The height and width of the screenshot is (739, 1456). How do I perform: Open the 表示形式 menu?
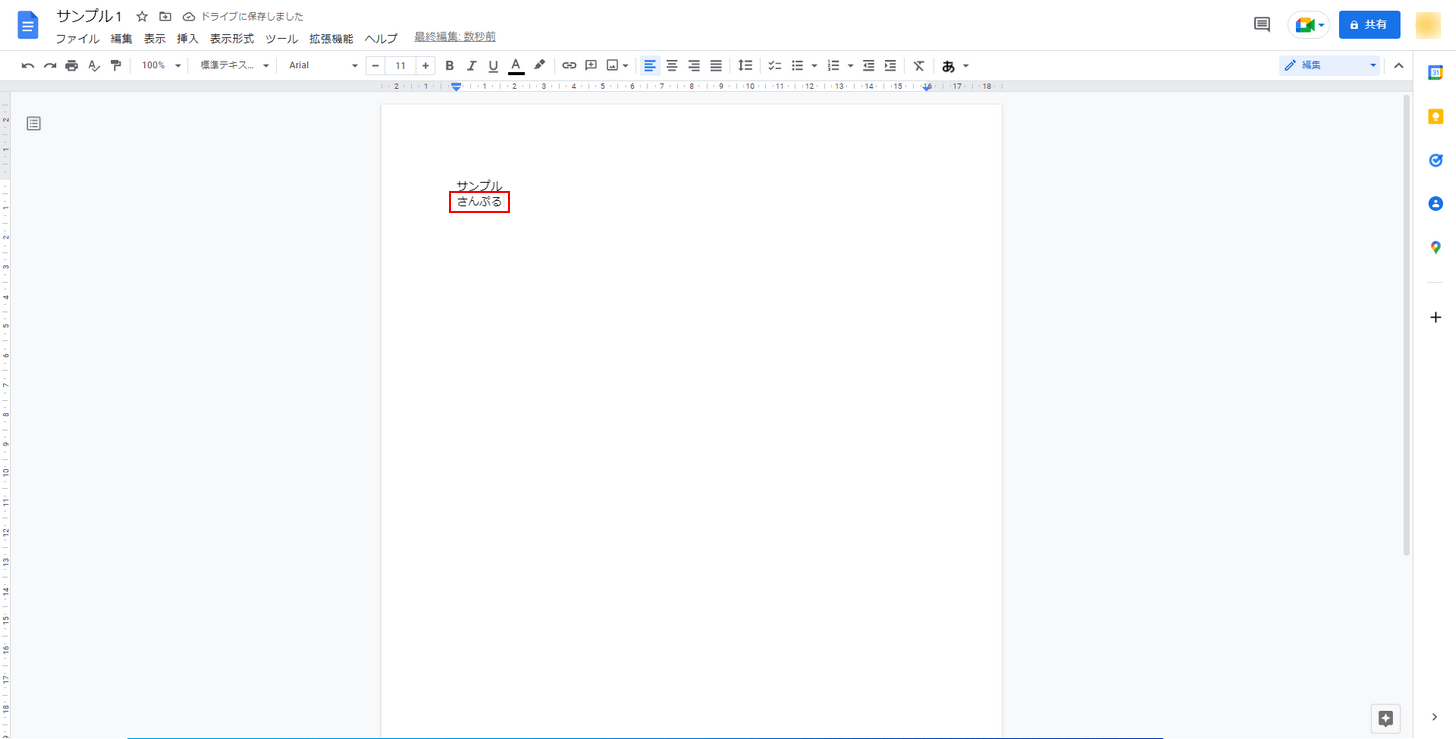tap(231, 39)
